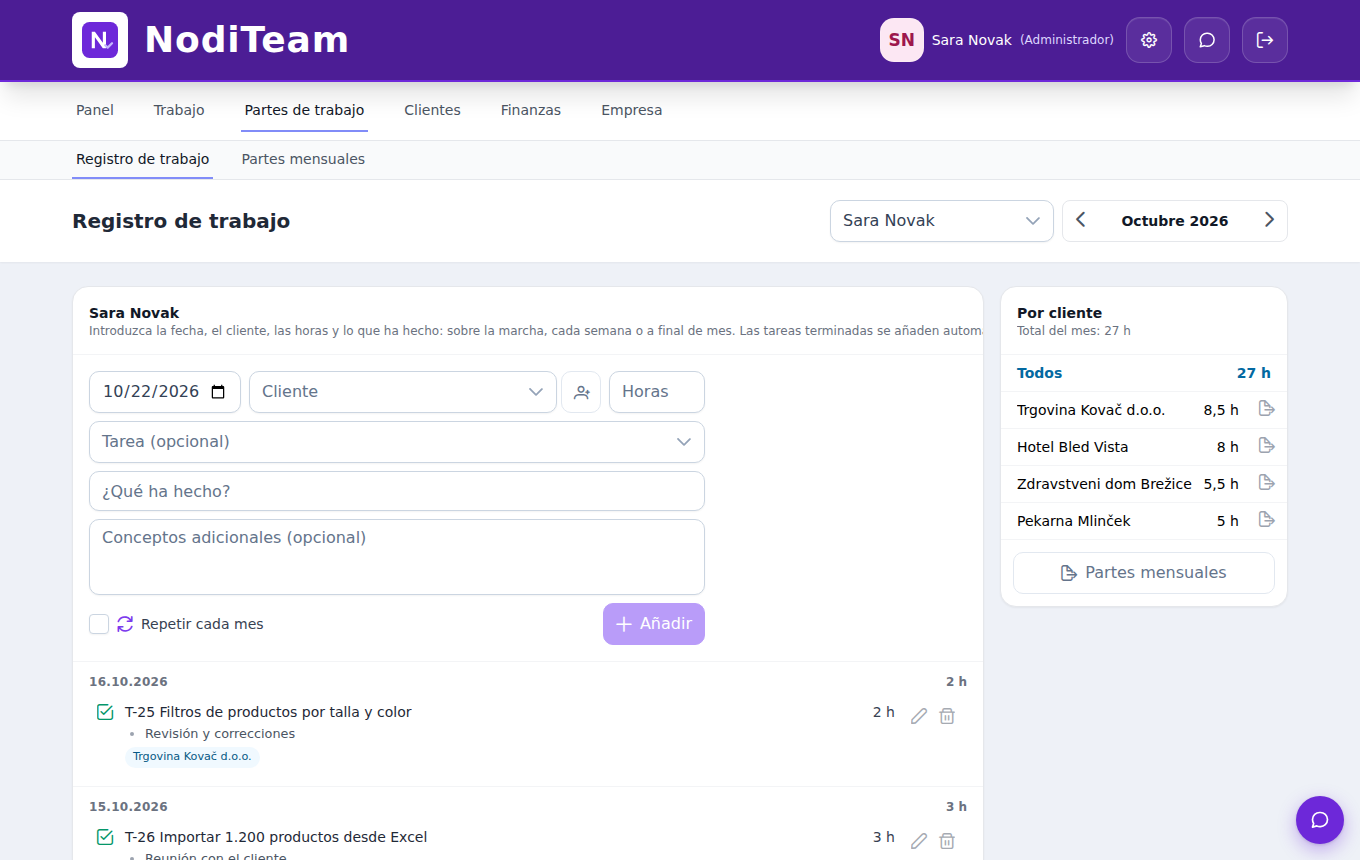Click the Conceptos adicionales text area
The height and width of the screenshot is (860, 1360).
[x=397, y=557]
